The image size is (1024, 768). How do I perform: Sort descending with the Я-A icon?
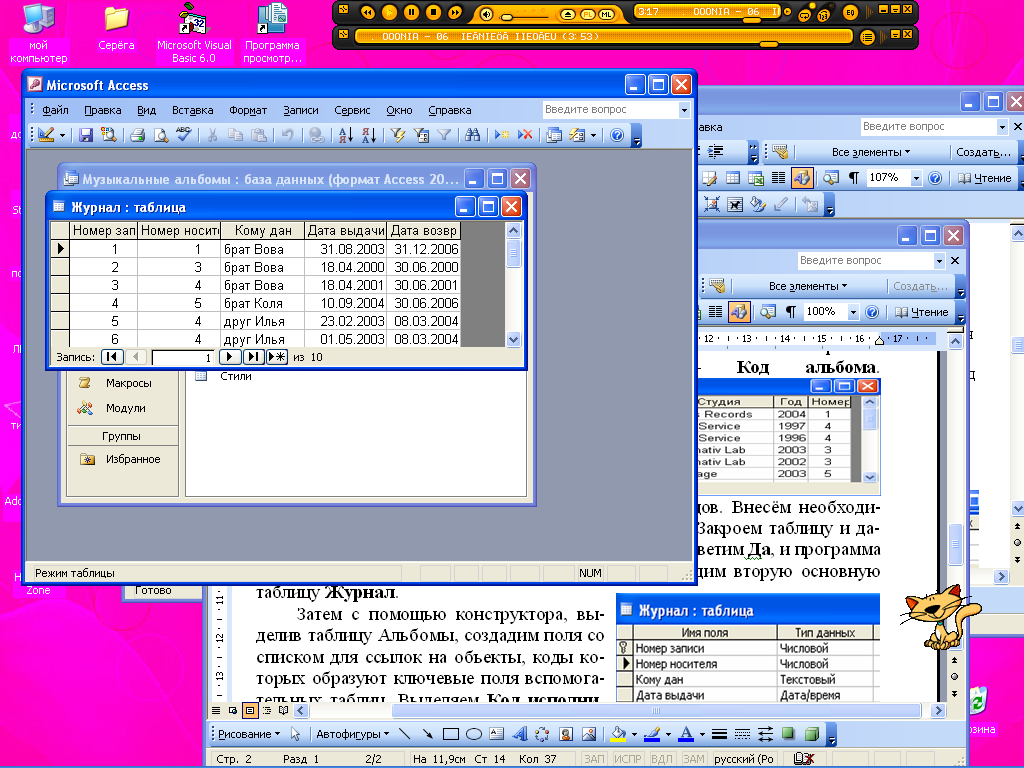click(x=369, y=135)
